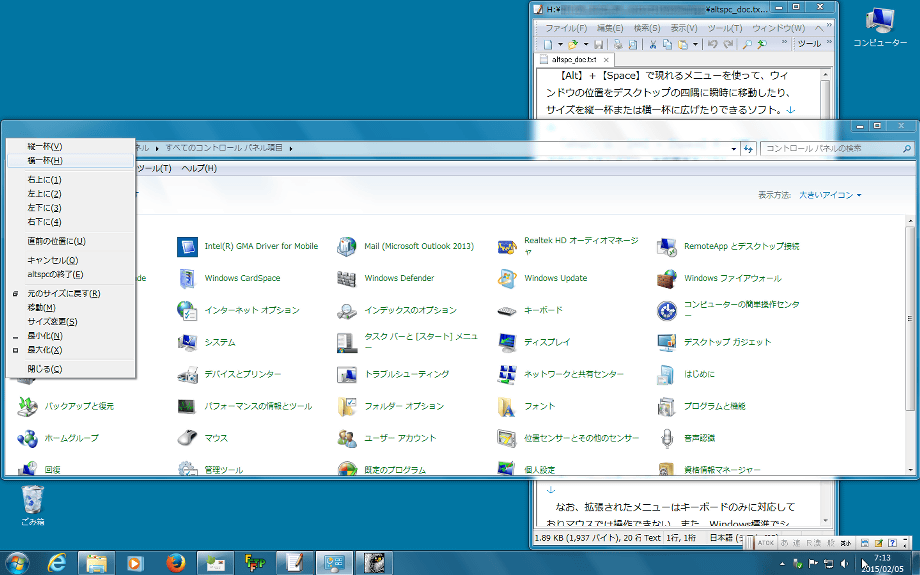Expand editor toolbar overflow chevron before ツール

click(x=784, y=42)
